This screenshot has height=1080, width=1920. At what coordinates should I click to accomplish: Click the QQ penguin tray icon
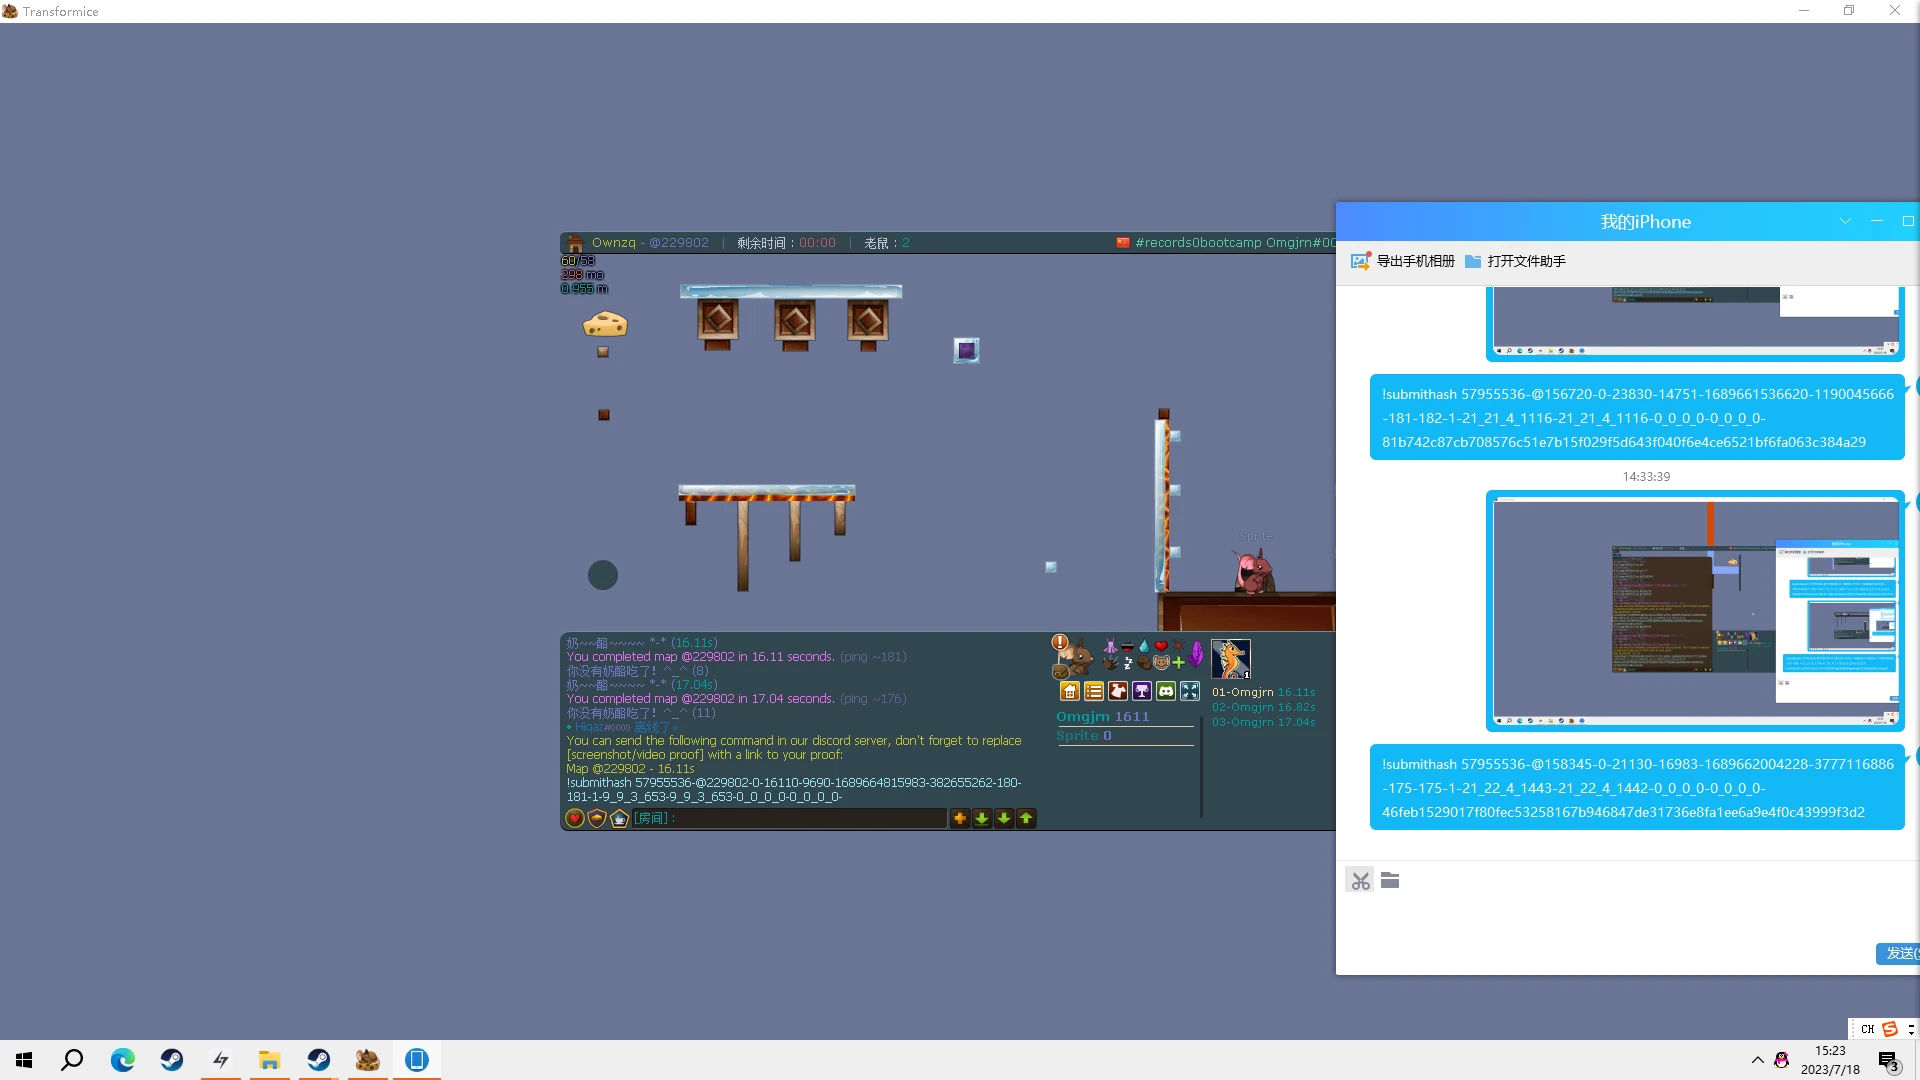click(1782, 1060)
